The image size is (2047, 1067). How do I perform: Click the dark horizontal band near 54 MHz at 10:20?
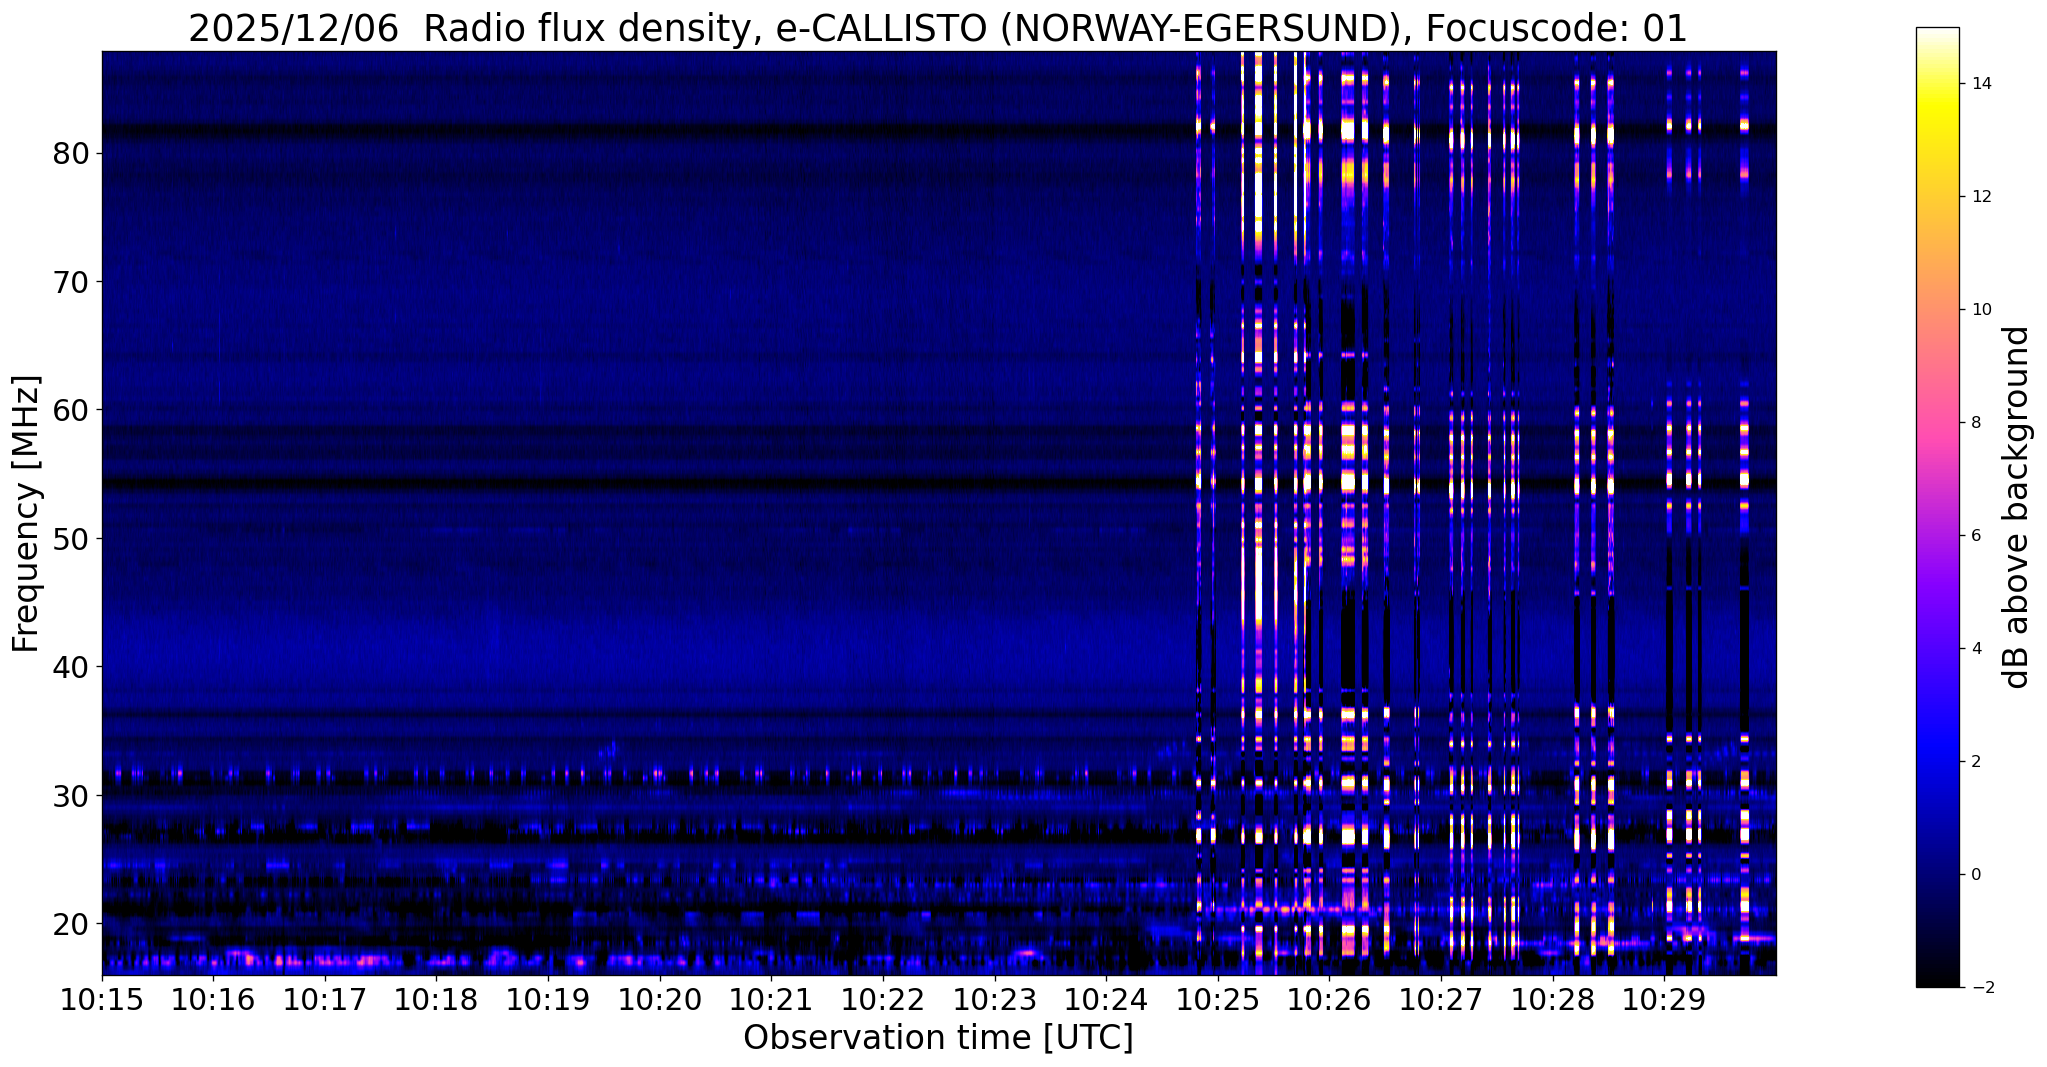(x=659, y=484)
